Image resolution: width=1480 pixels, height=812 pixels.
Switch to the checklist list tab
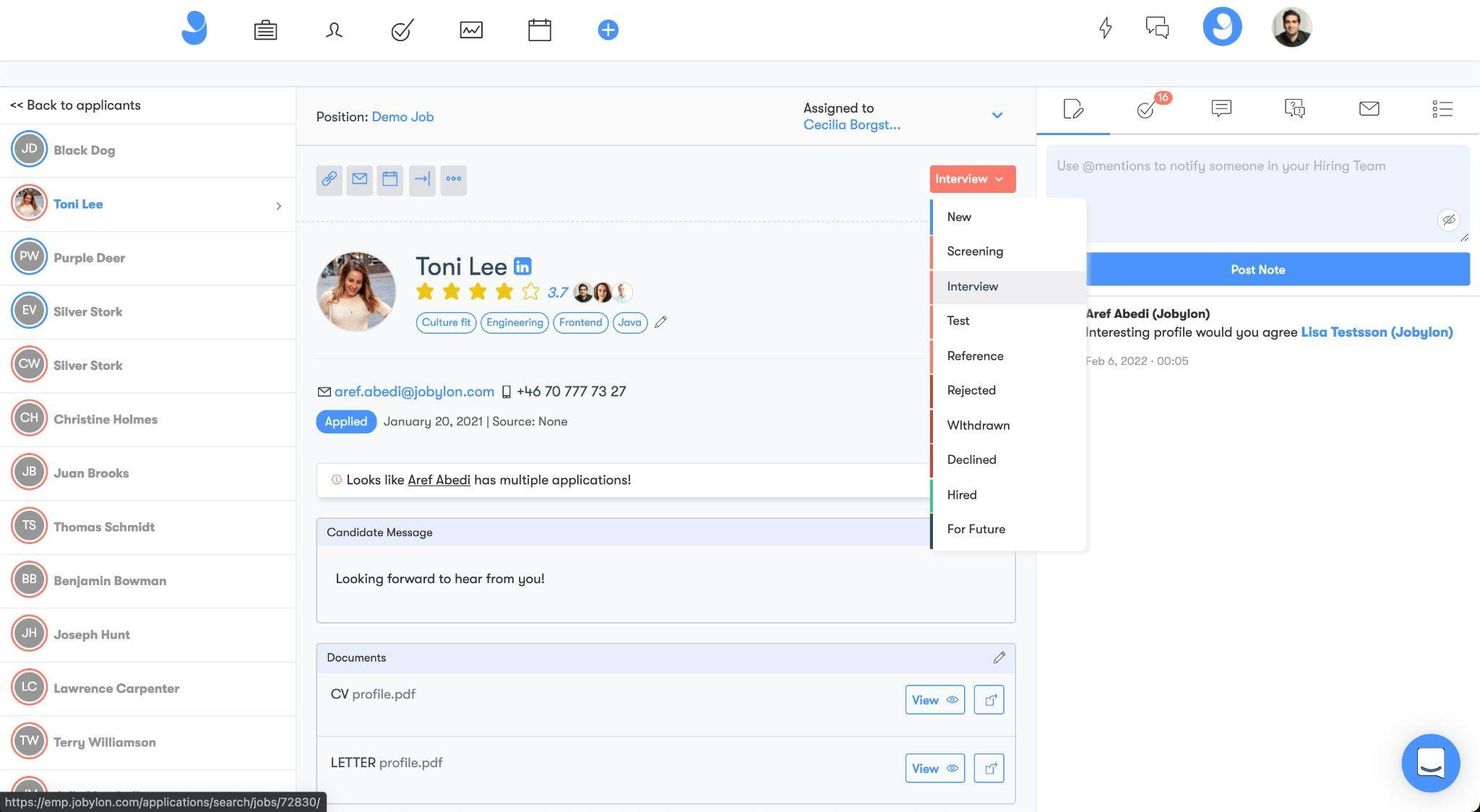coord(1442,108)
